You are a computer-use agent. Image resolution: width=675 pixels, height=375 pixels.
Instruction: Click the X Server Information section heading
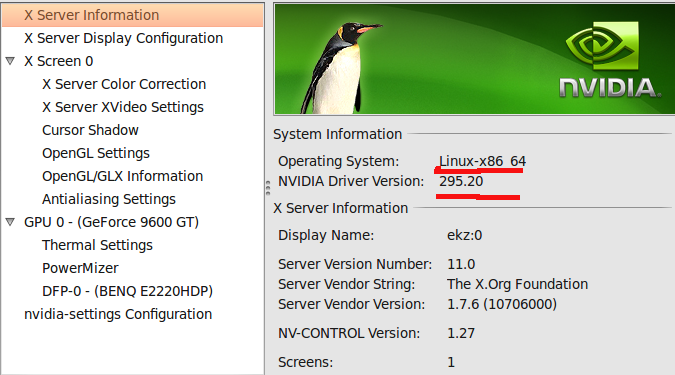(341, 208)
